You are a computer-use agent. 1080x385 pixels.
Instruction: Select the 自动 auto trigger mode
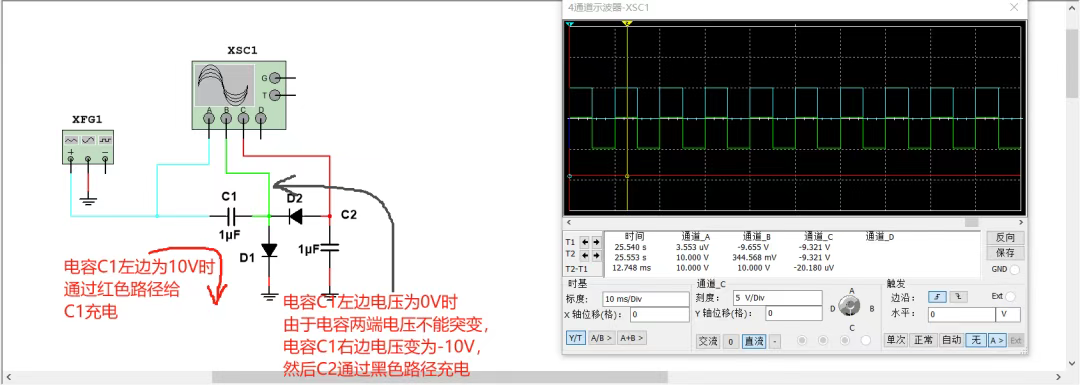coord(952,340)
